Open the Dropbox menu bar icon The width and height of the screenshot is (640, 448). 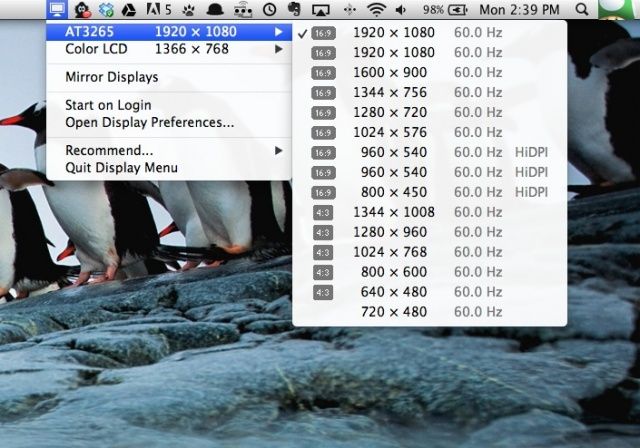coord(109,10)
